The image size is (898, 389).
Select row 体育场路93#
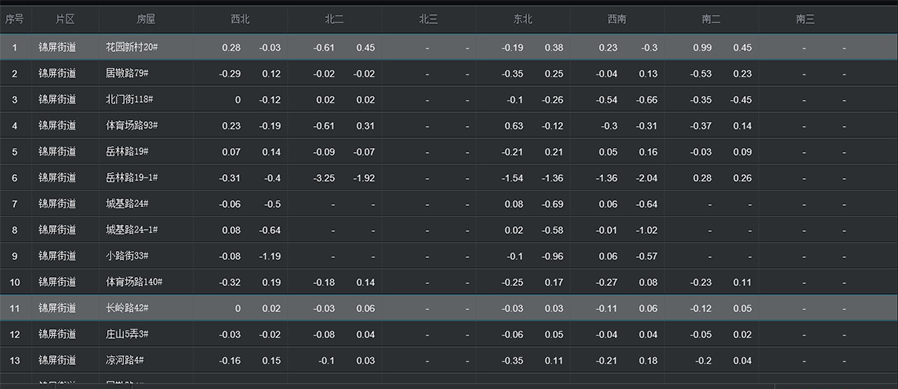[449, 125]
